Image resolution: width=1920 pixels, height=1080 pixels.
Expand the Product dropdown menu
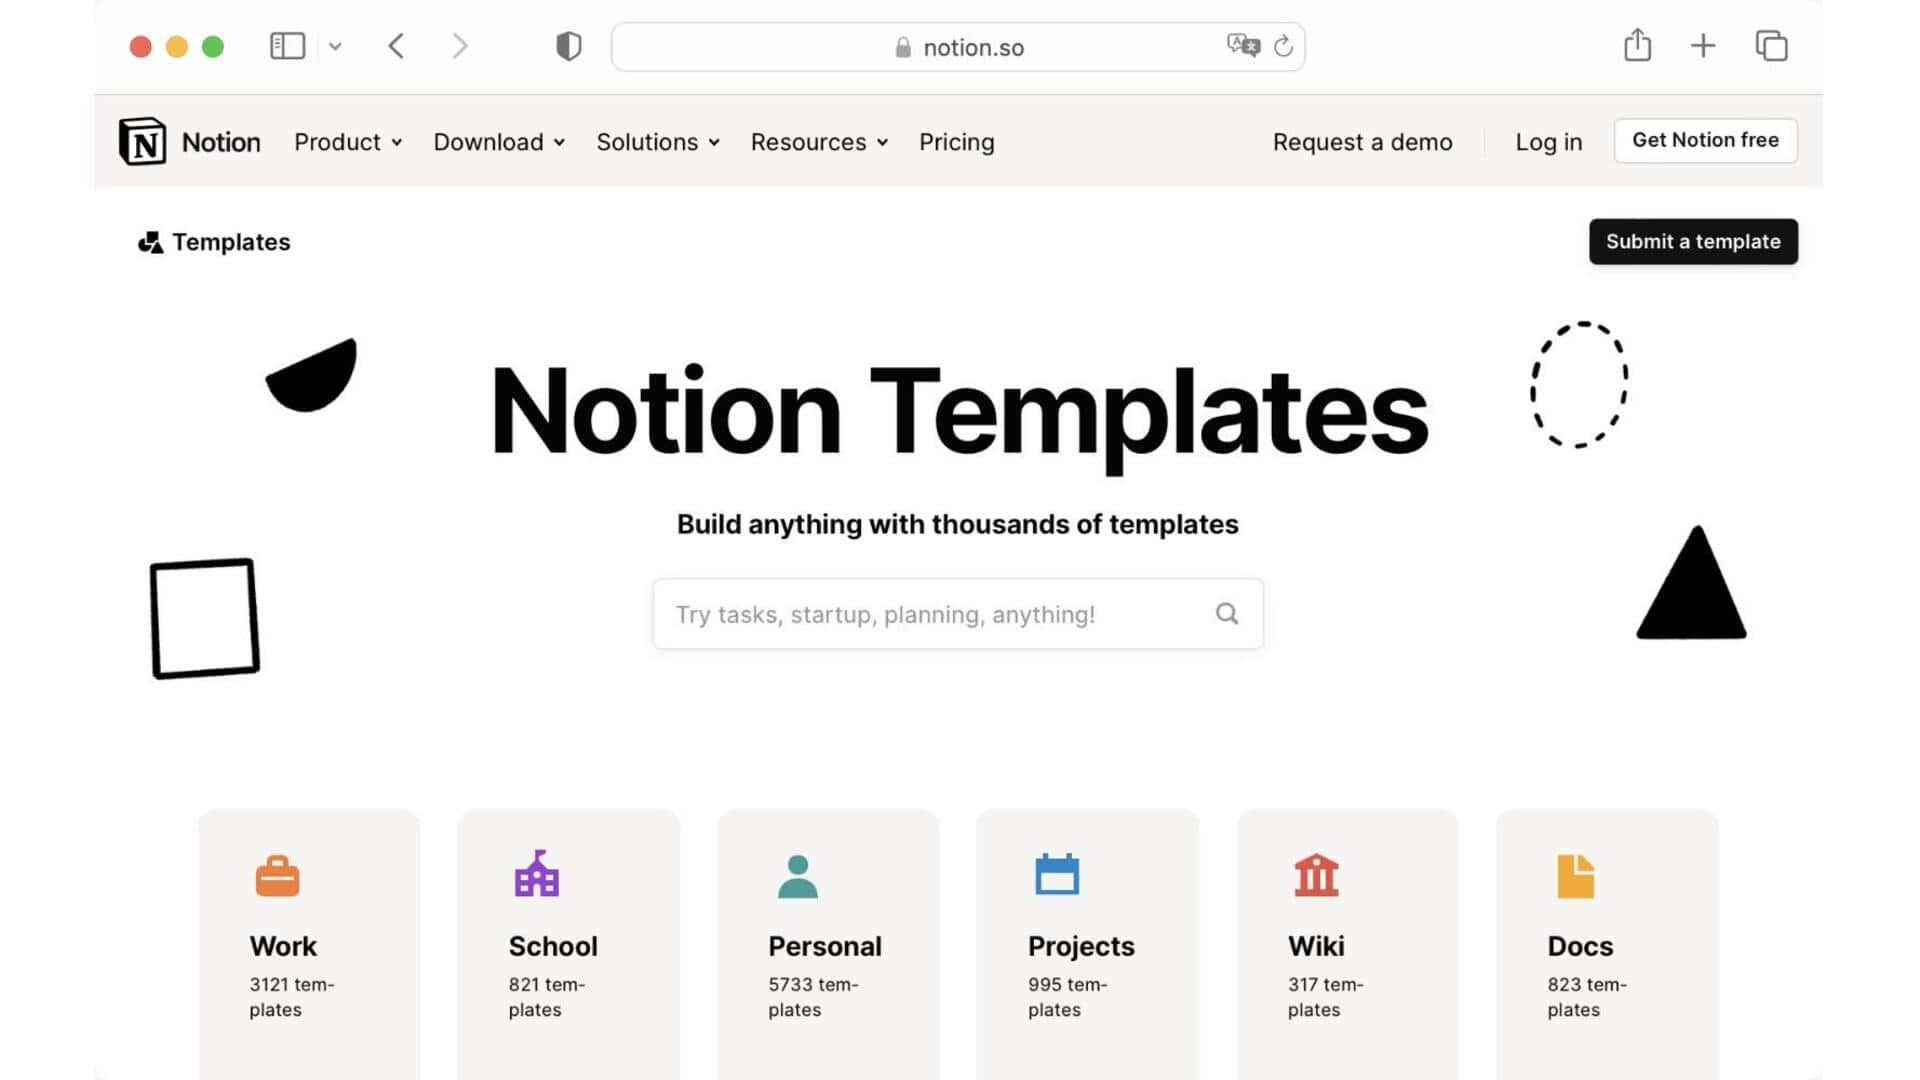click(x=345, y=141)
